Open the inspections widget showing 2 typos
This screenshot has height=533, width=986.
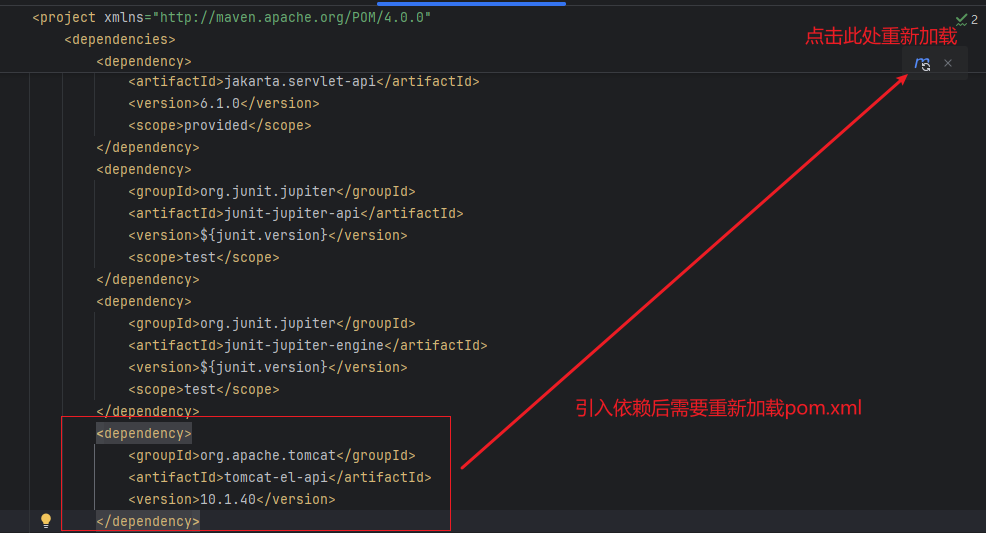pos(967,19)
